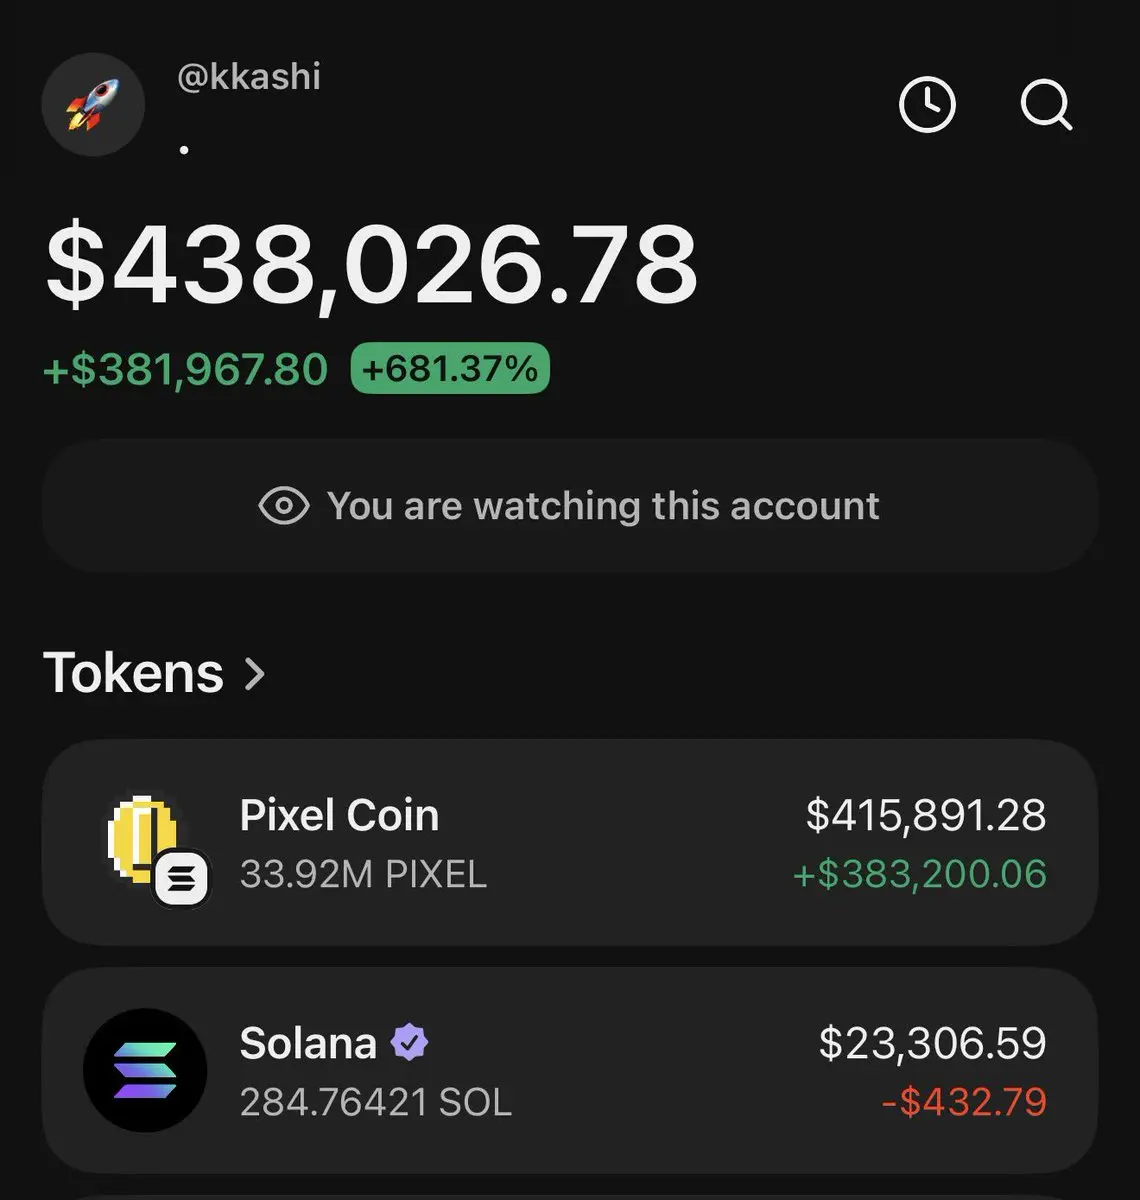This screenshot has height=1200, width=1140.
Task: Open the transaction history clock icon
Action: click(x=927, y=105)
